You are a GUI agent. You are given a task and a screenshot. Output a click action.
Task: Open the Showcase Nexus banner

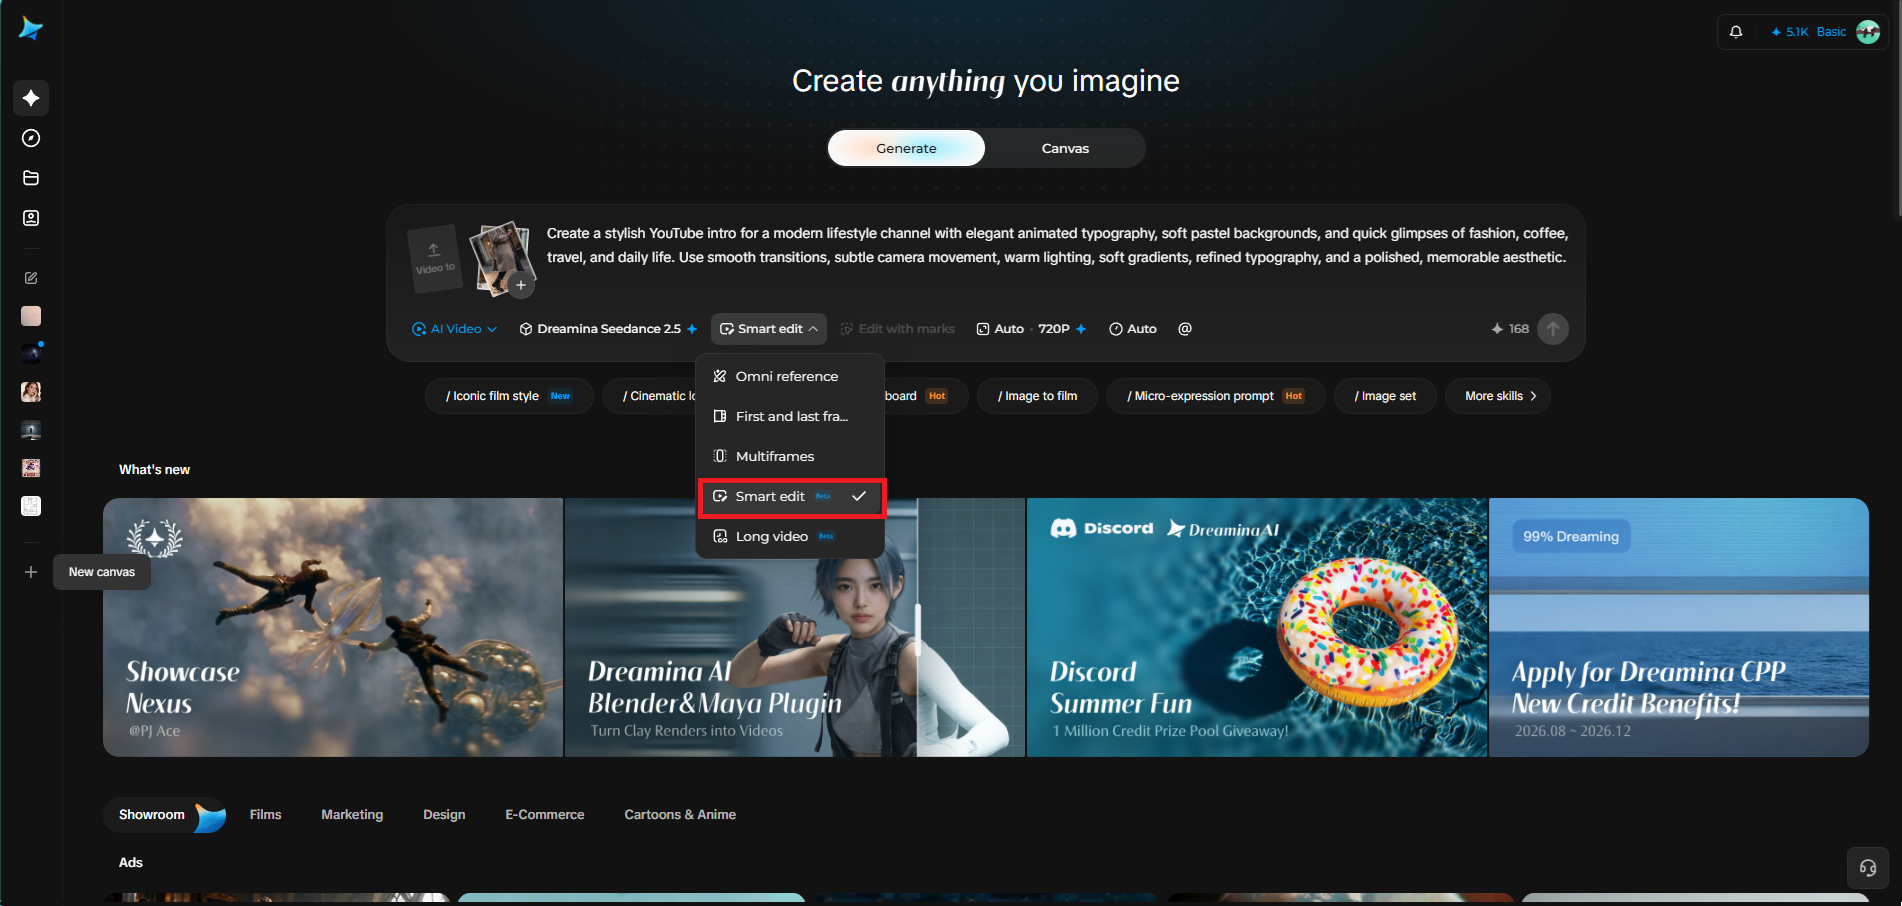(333, 627)
